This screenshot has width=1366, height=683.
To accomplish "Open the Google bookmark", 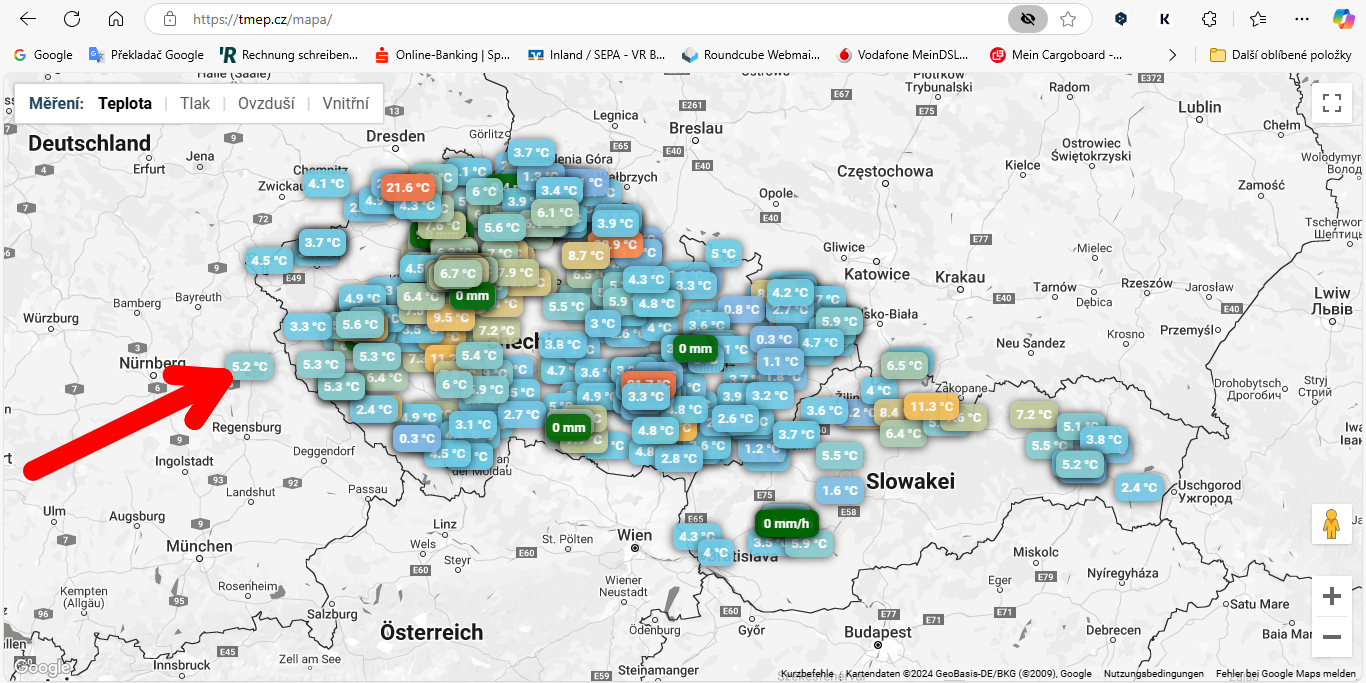I will [x=43, y=55].
